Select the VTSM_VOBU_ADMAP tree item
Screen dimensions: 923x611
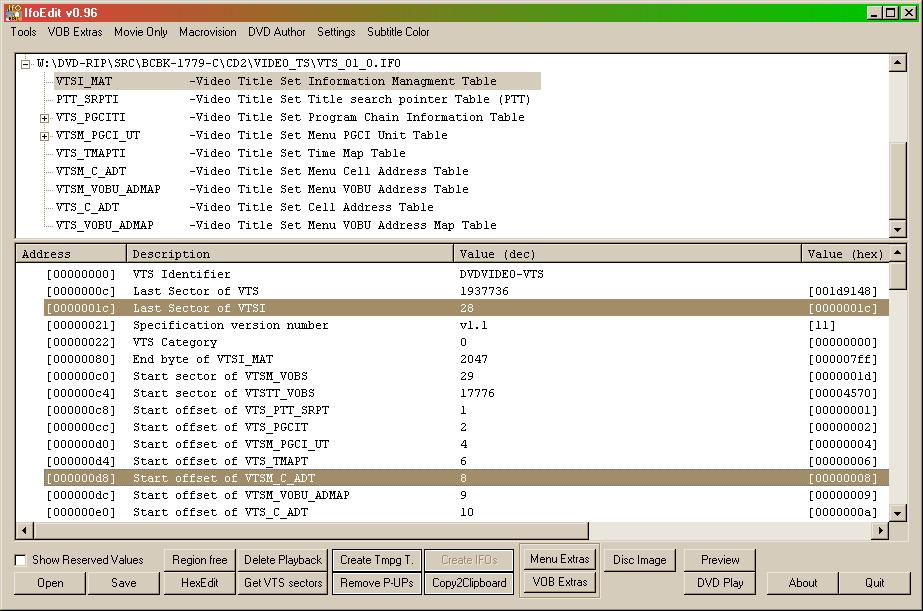click(263, 190)
